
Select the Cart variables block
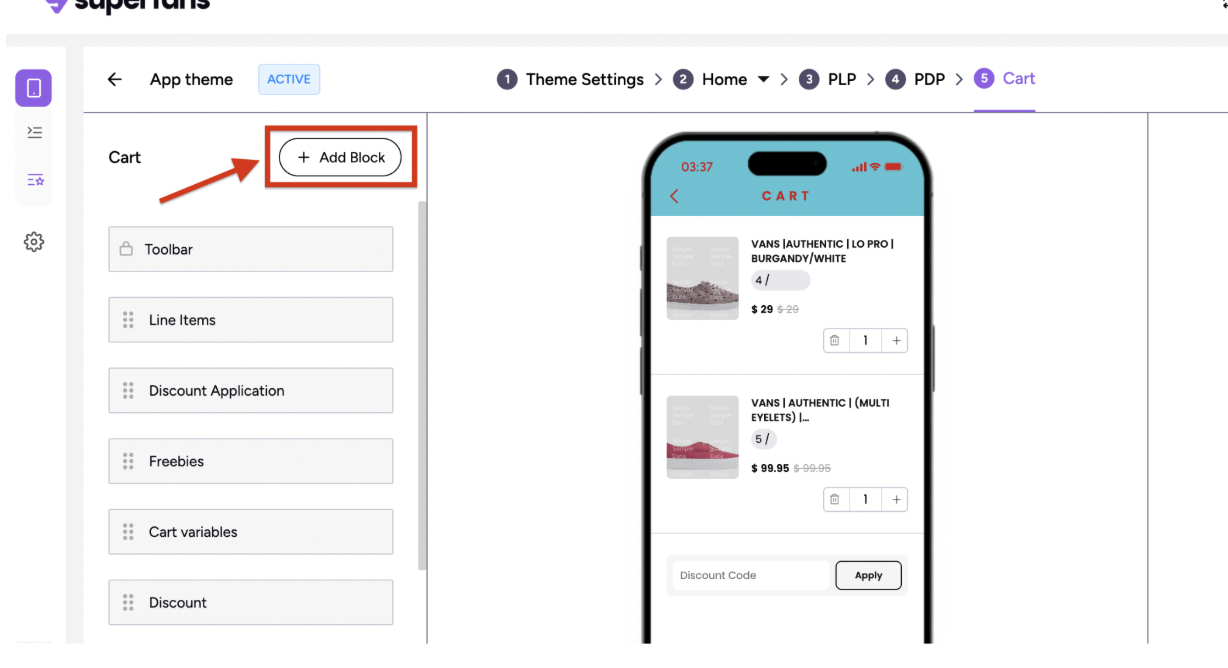[251, 532]
